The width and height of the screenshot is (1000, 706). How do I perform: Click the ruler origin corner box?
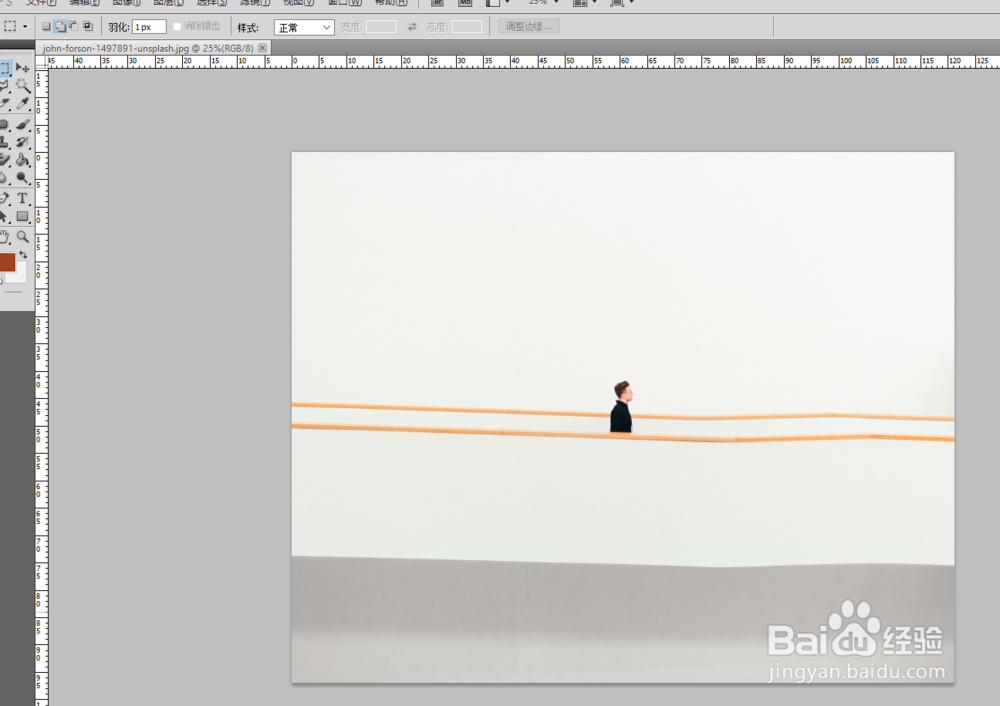41,62
